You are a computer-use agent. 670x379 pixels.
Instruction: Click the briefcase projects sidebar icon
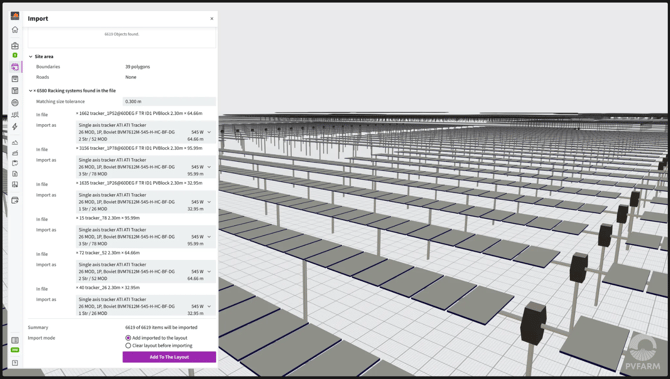click(15, 46)
